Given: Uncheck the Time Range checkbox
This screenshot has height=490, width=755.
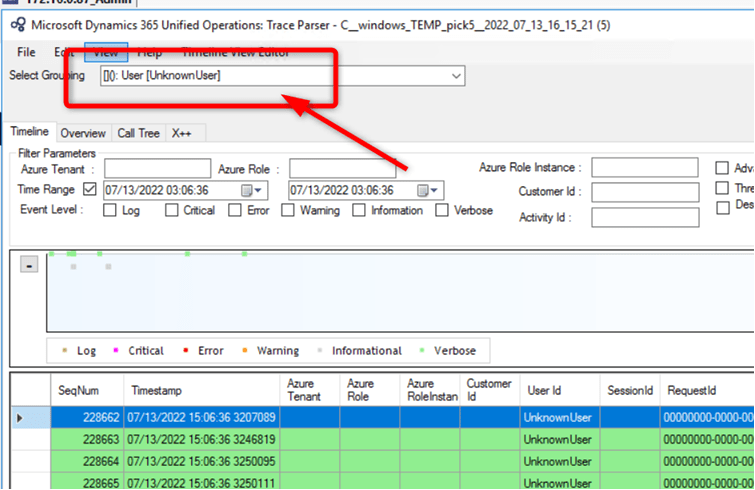Looking at the screenshot, I should 90,189.
